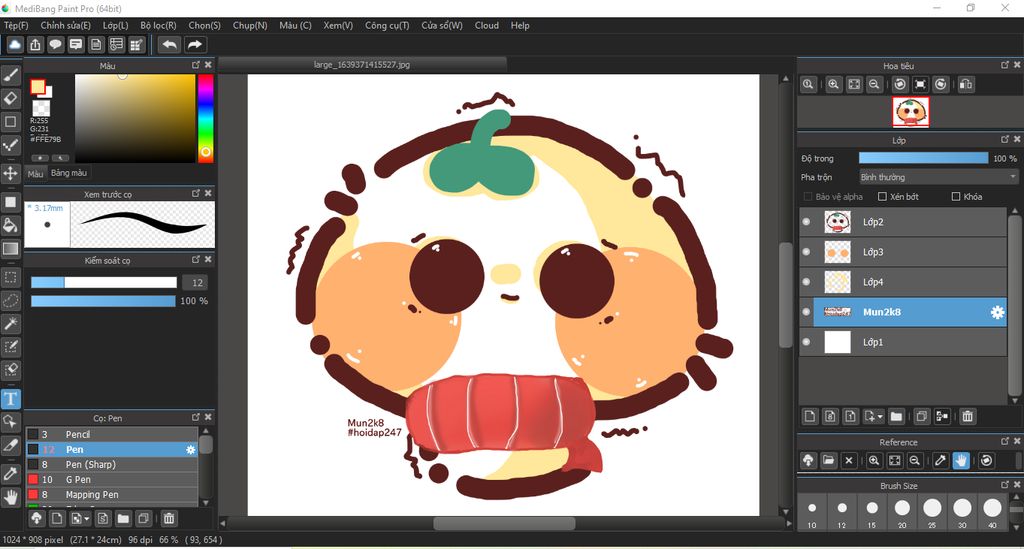Select the Eyedropper tool

pos(10,474)
